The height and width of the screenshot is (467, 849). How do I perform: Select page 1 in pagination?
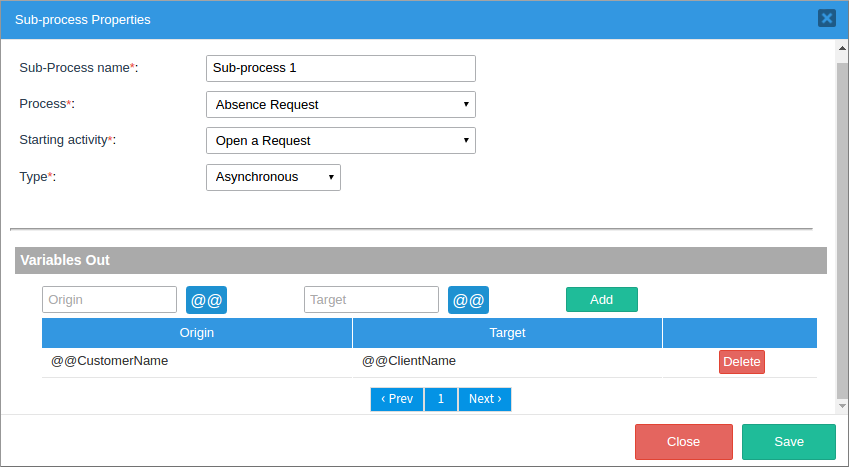coord(441,399)
